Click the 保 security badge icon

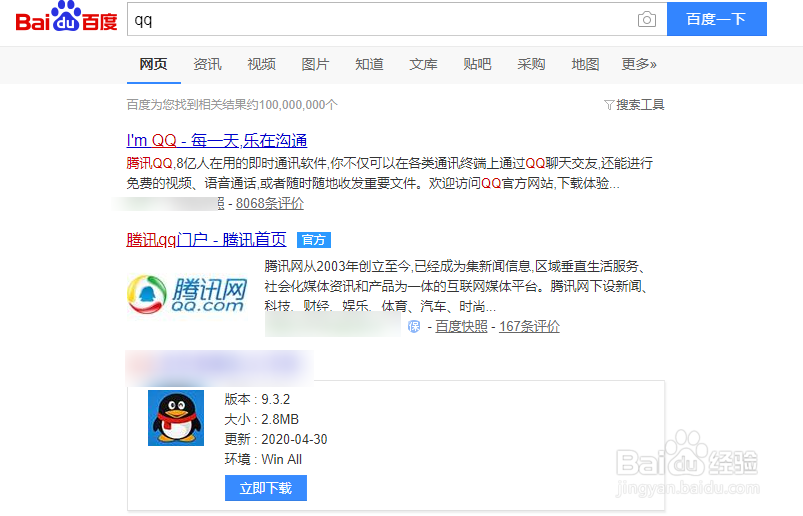[x=414, y=327]
